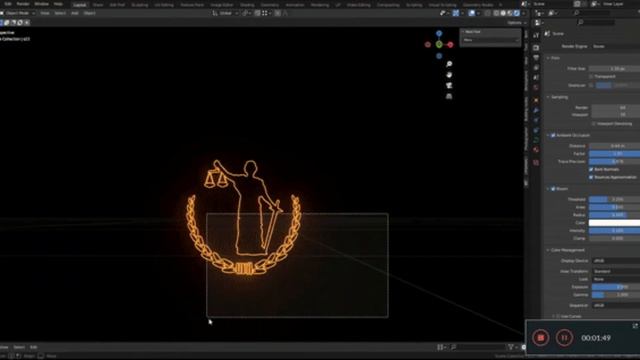This screenshot has height=360, width=640.
Task: Toggle Overscan checkbox
Action: tap(591, 85)
